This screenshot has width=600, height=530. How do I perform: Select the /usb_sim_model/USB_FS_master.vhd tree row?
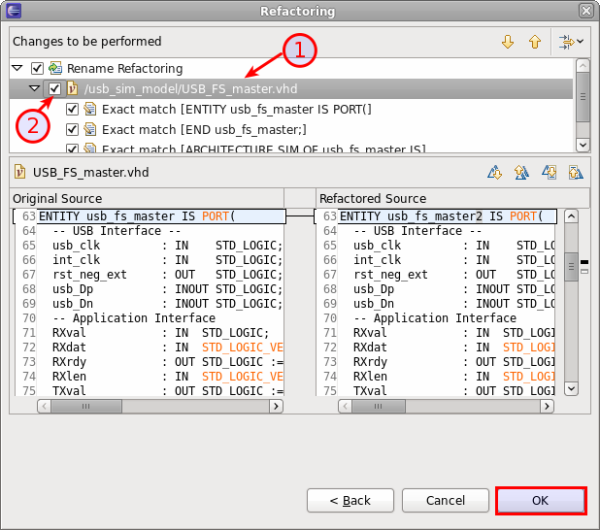(291, 89)
